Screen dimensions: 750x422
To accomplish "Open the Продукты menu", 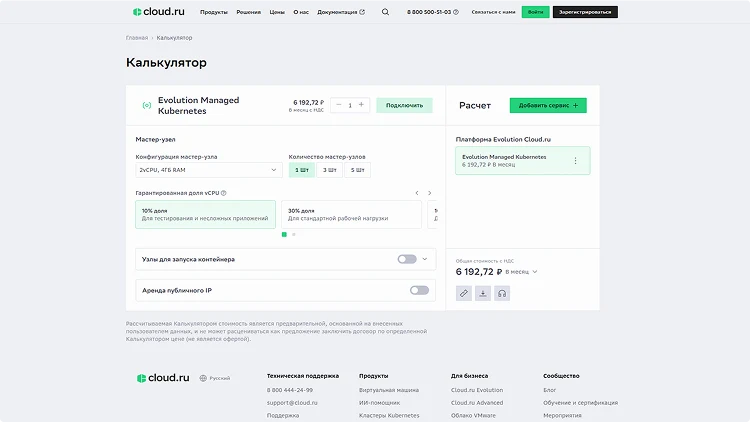I will [x=214, y=12].
